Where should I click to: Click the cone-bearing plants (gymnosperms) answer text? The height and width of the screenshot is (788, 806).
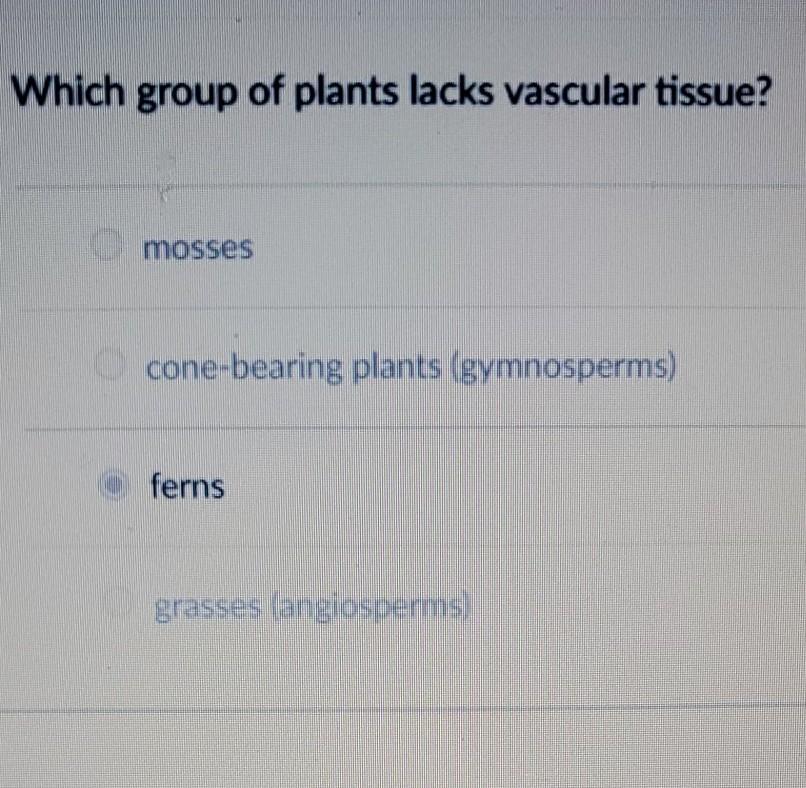tap(411, 367)
